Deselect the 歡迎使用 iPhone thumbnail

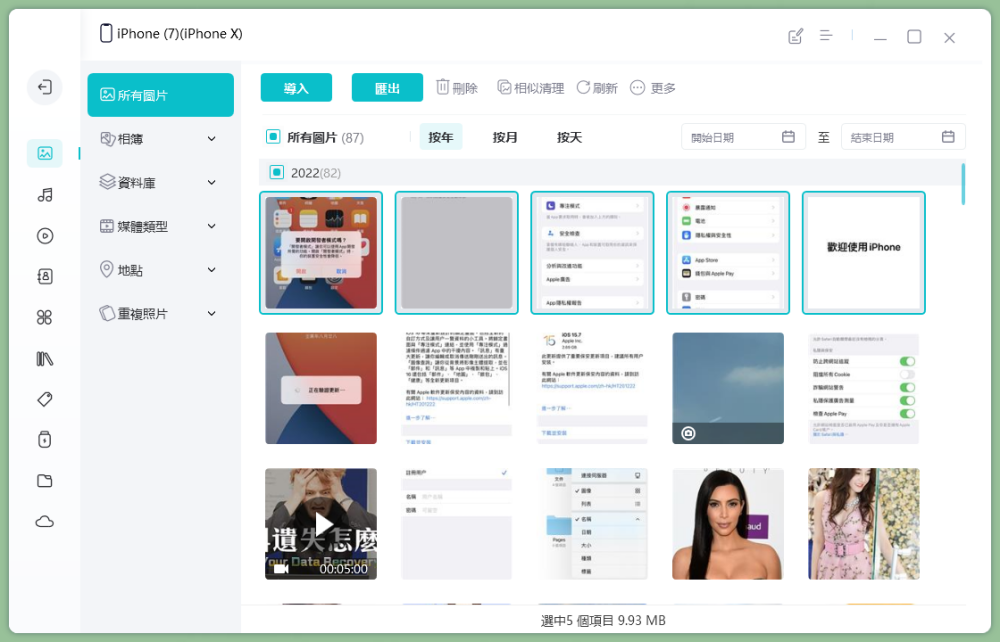tap(863, 253)
